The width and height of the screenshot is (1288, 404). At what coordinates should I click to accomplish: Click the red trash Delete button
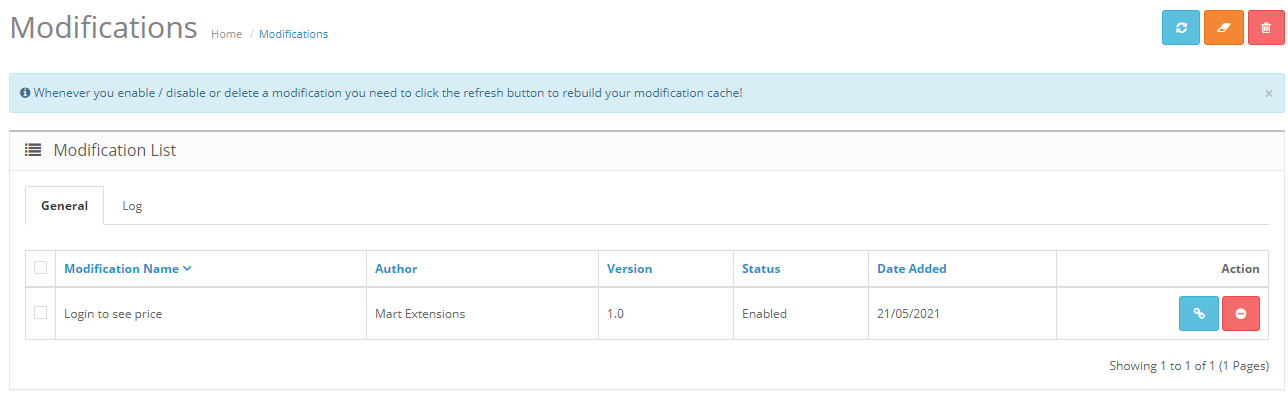click(x=1266, y=28)
